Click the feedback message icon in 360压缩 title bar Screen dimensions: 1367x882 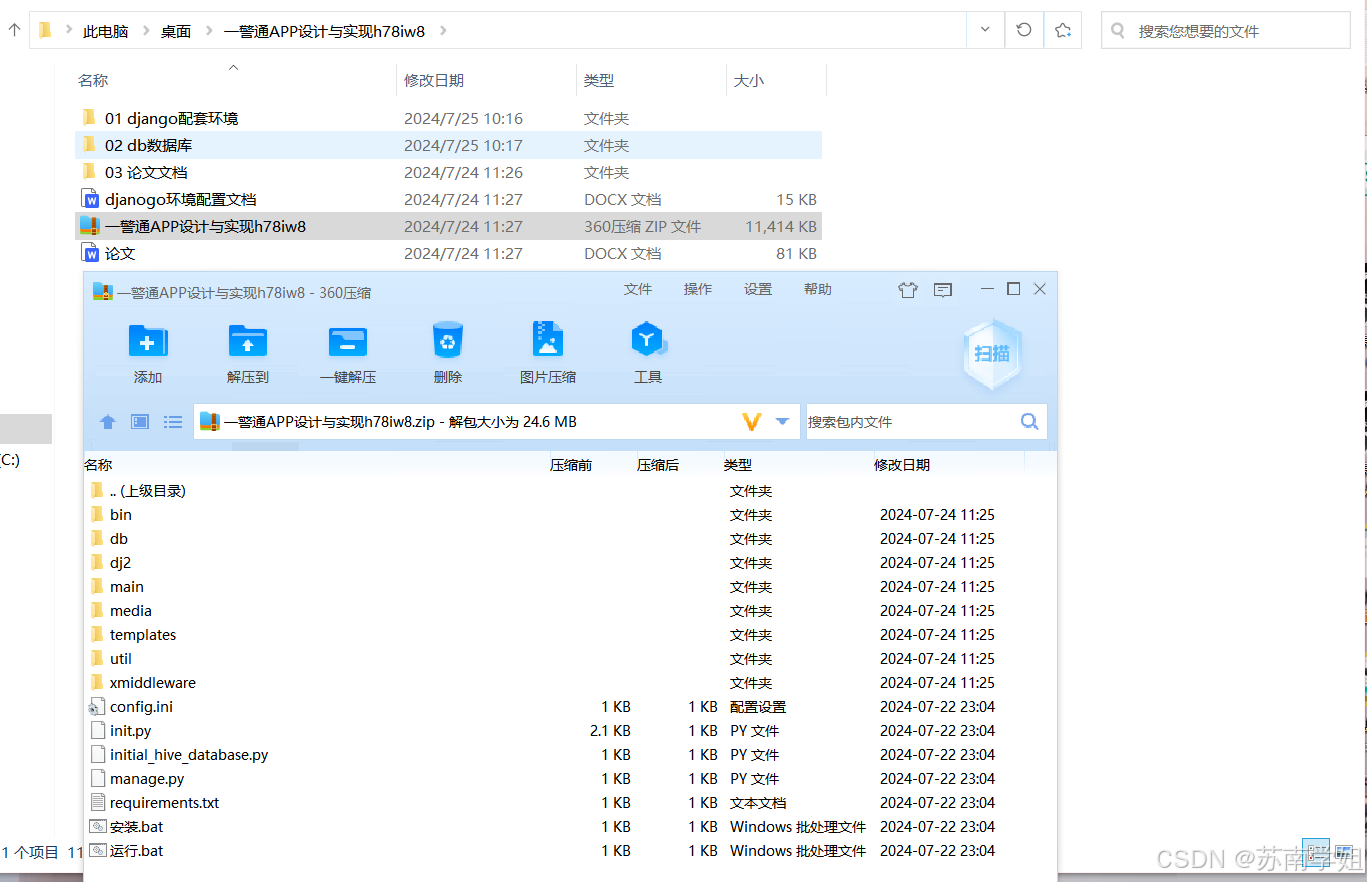pos(942,290)
